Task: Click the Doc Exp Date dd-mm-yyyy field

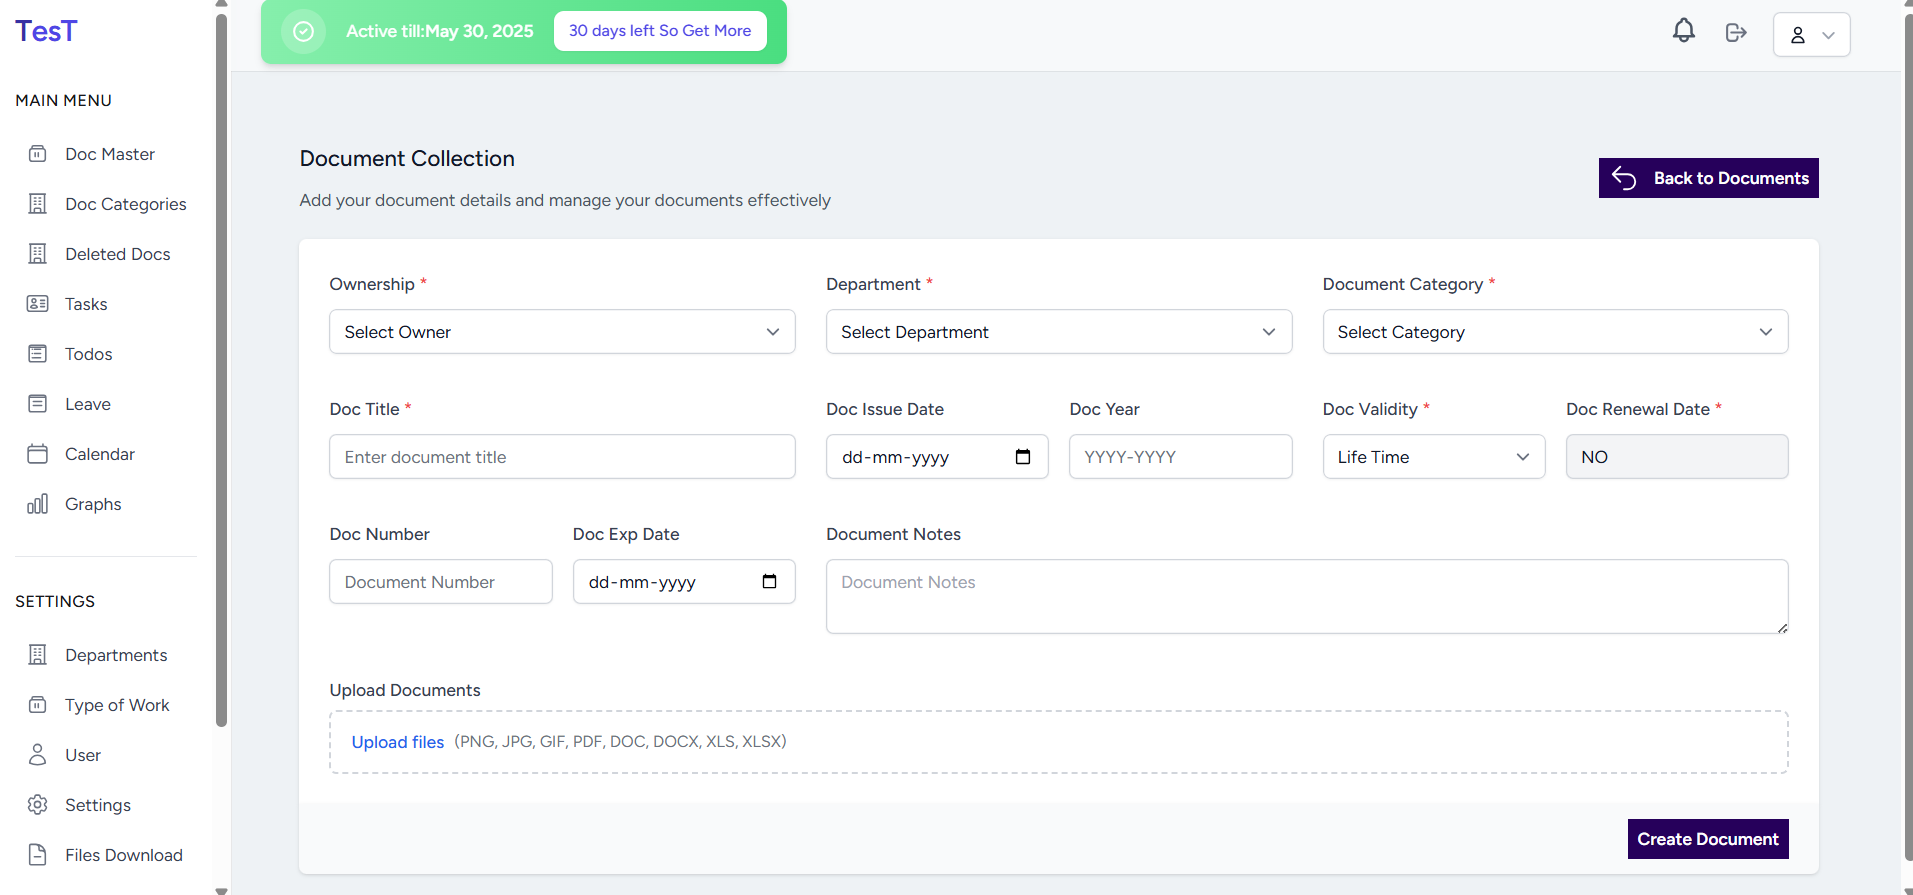Action: point(684,582)
